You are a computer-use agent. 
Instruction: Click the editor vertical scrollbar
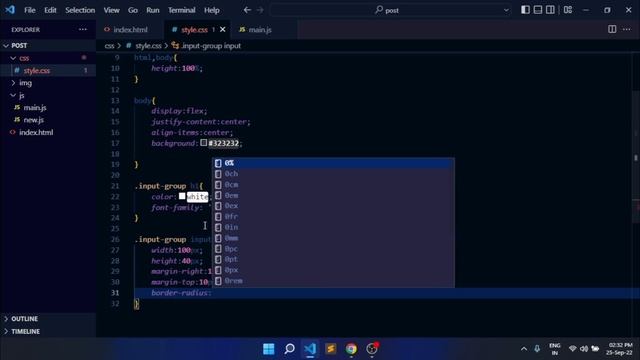point(636,157)
